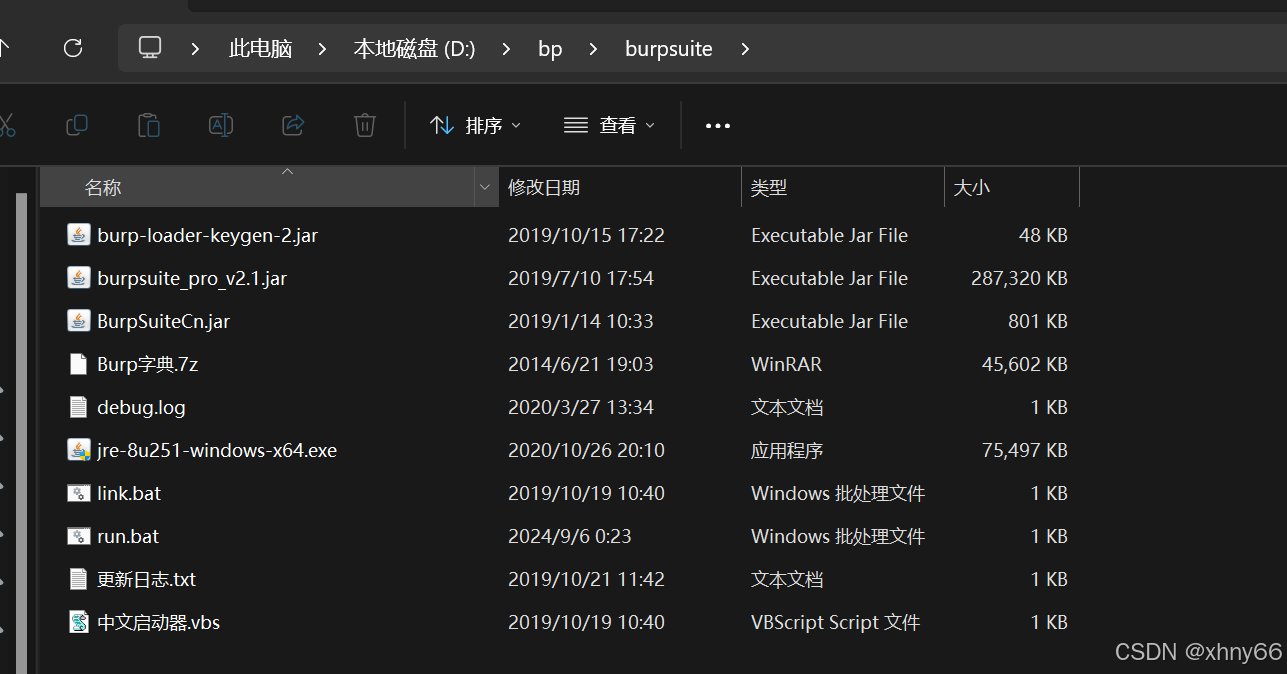The height and width of the screenshot is (674, 1287).
Task: Select BurpSuiteCn.jar file name
Action: coord(164,321)
